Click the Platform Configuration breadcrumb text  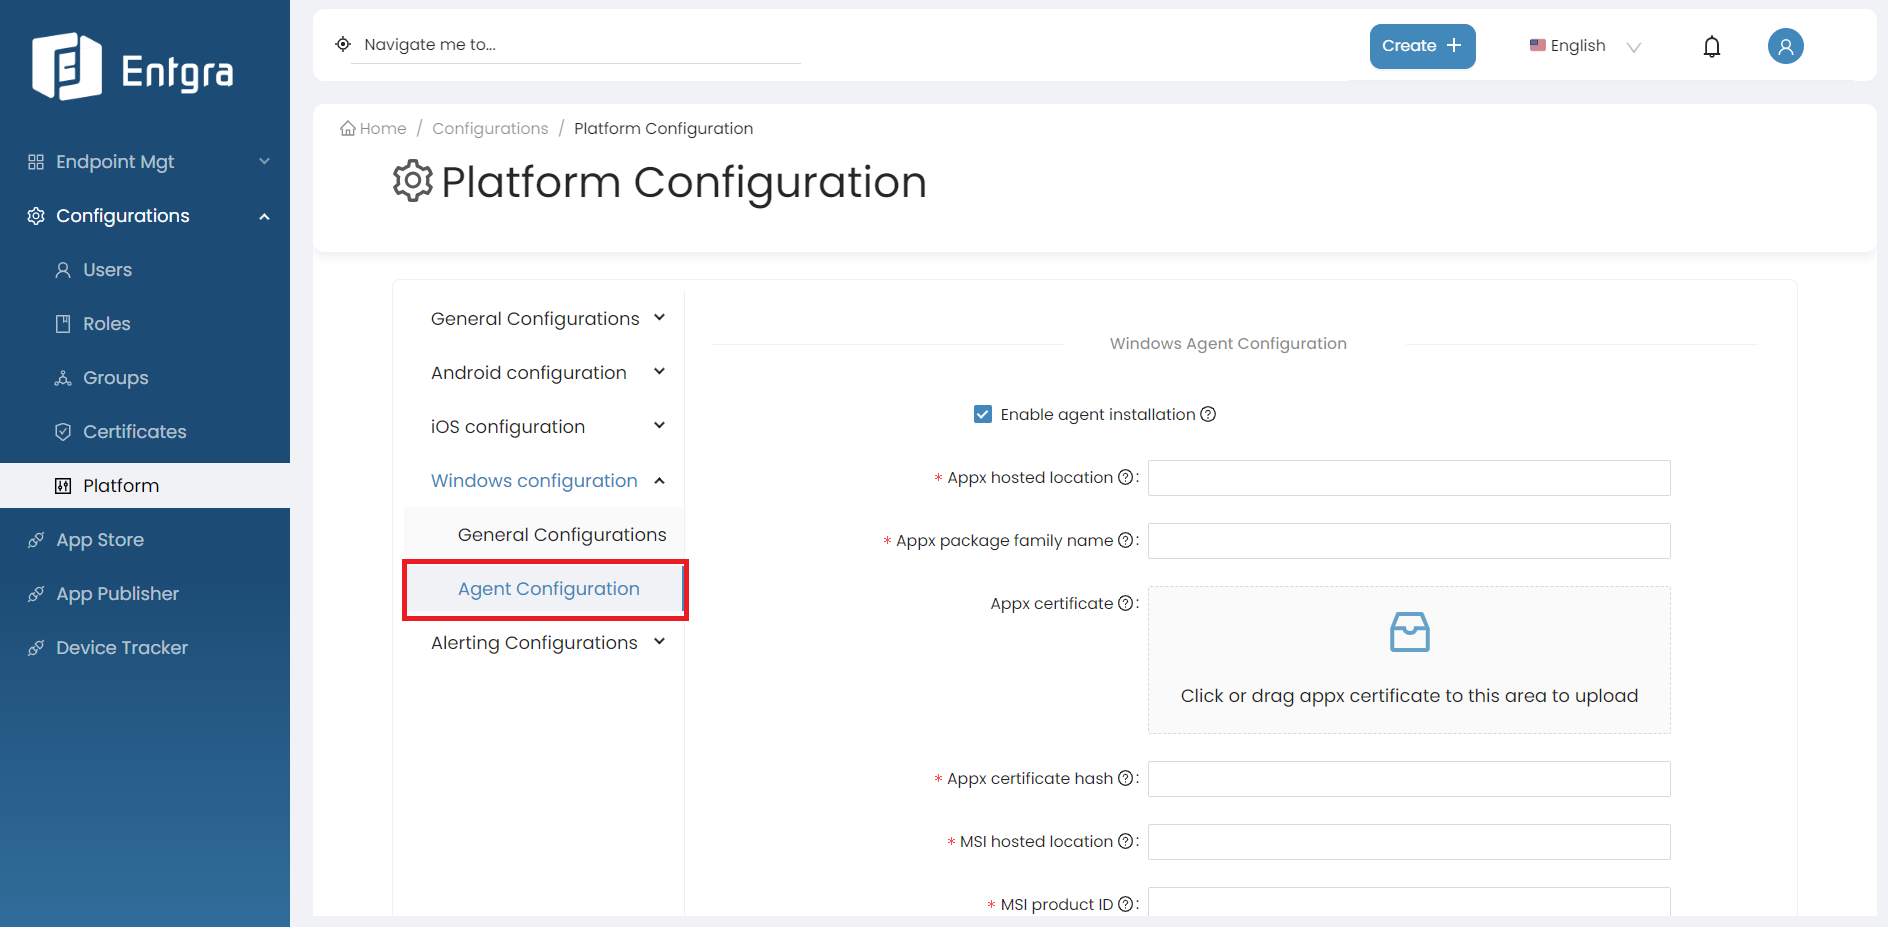point(663,128)
